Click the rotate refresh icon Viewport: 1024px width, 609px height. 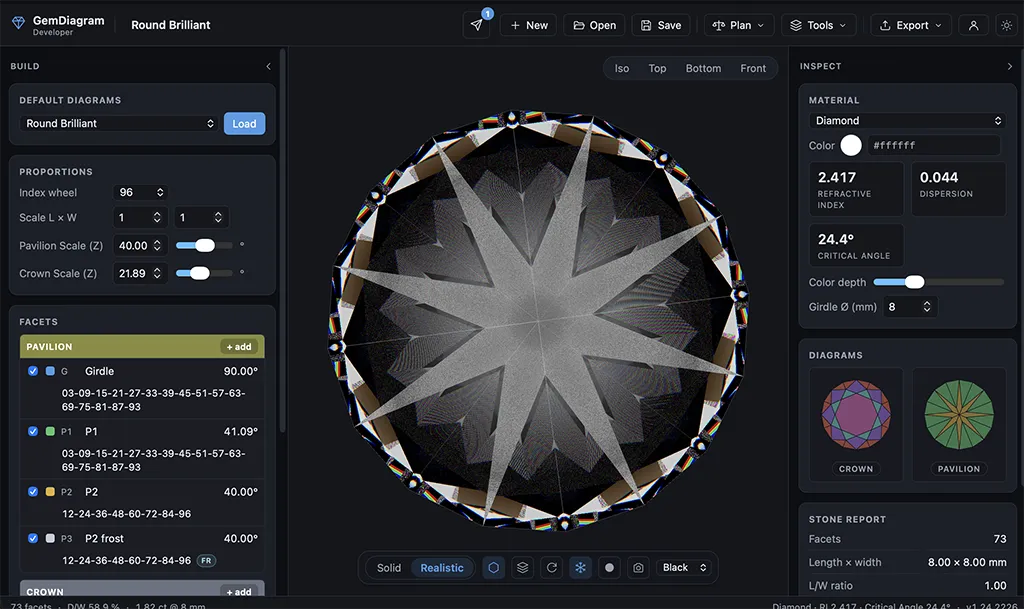tap(552, 568)
